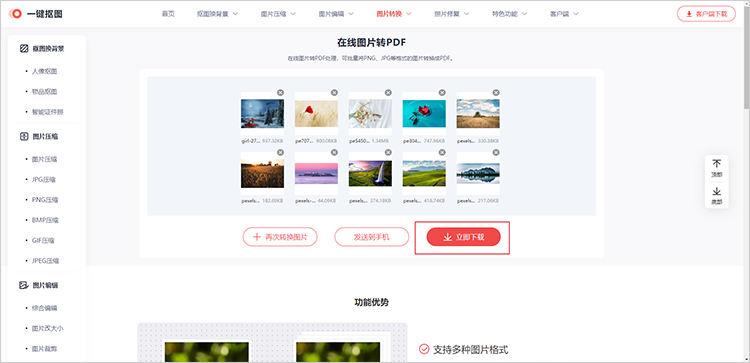Click the 客户端下载 button
This screenshot has height=363, width=750.
pos(706,14)
